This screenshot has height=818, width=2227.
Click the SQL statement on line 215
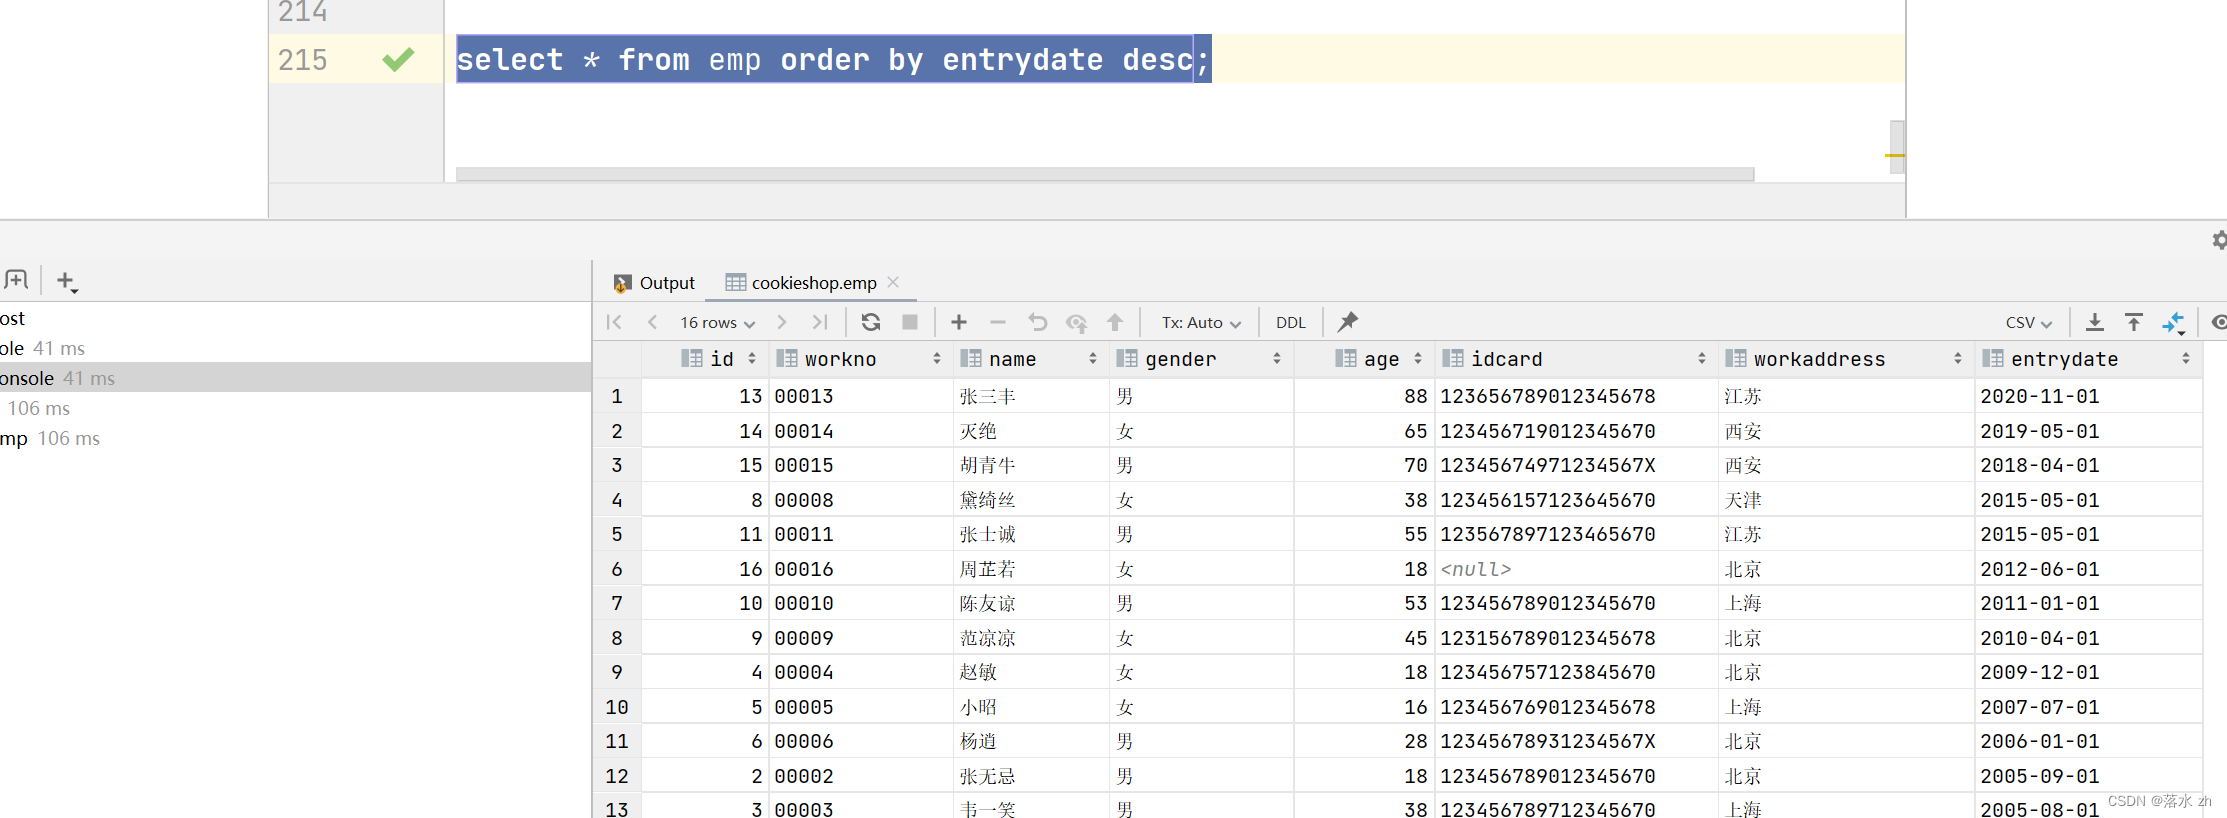pos(833,60)
